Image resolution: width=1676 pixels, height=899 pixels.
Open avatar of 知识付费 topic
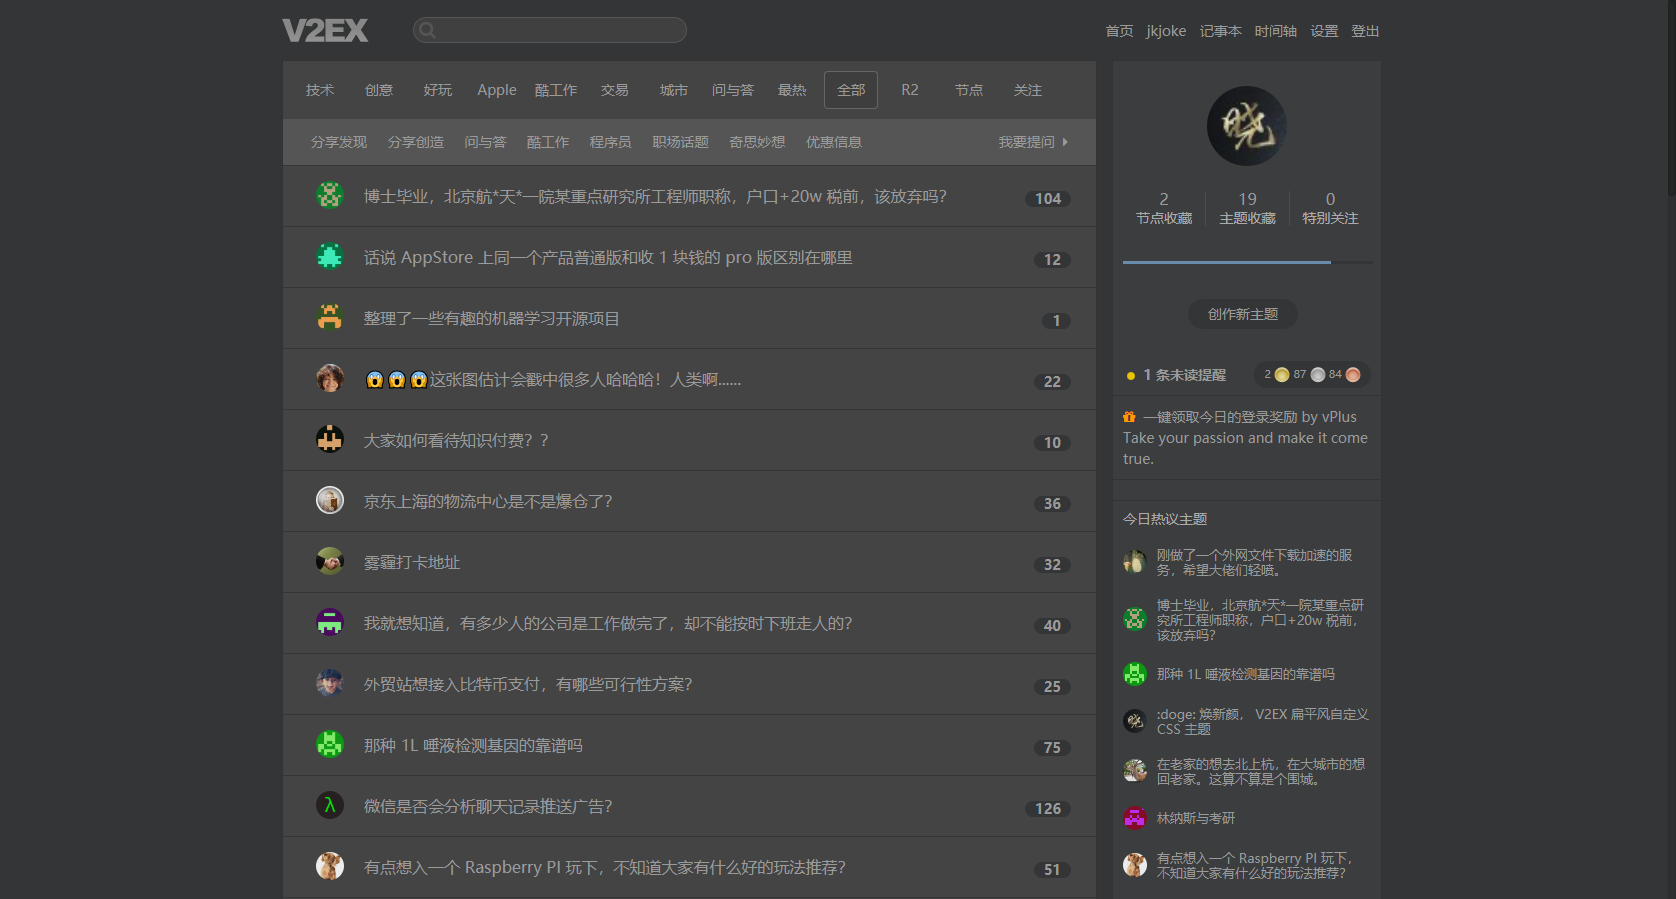(330, 439)
